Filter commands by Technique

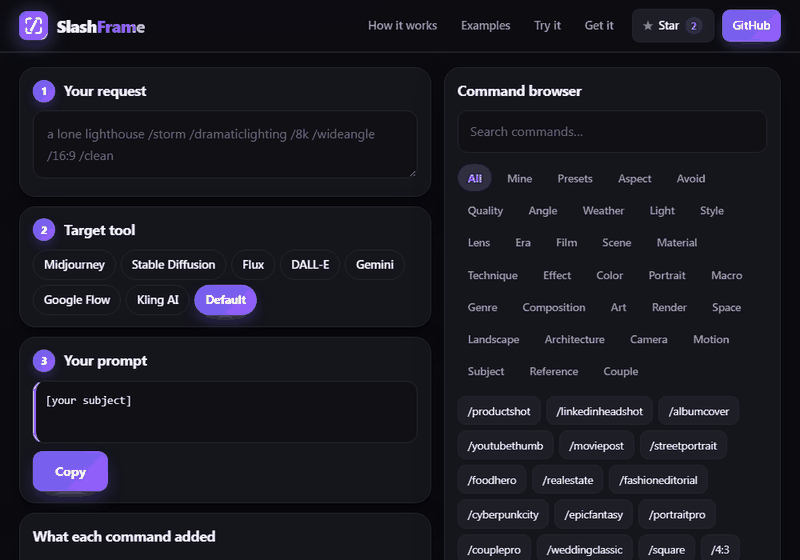(x=492, y=275)
